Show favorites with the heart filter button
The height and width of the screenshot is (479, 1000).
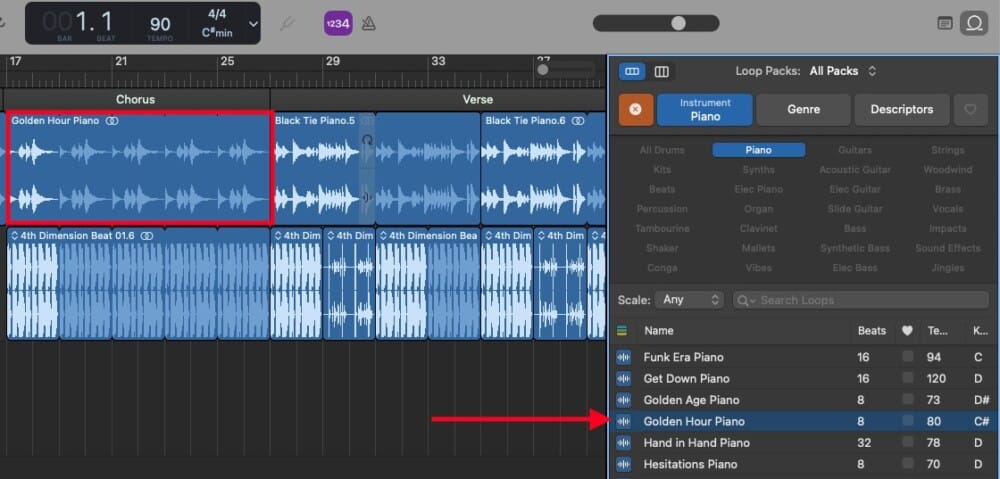click(970, 110)
